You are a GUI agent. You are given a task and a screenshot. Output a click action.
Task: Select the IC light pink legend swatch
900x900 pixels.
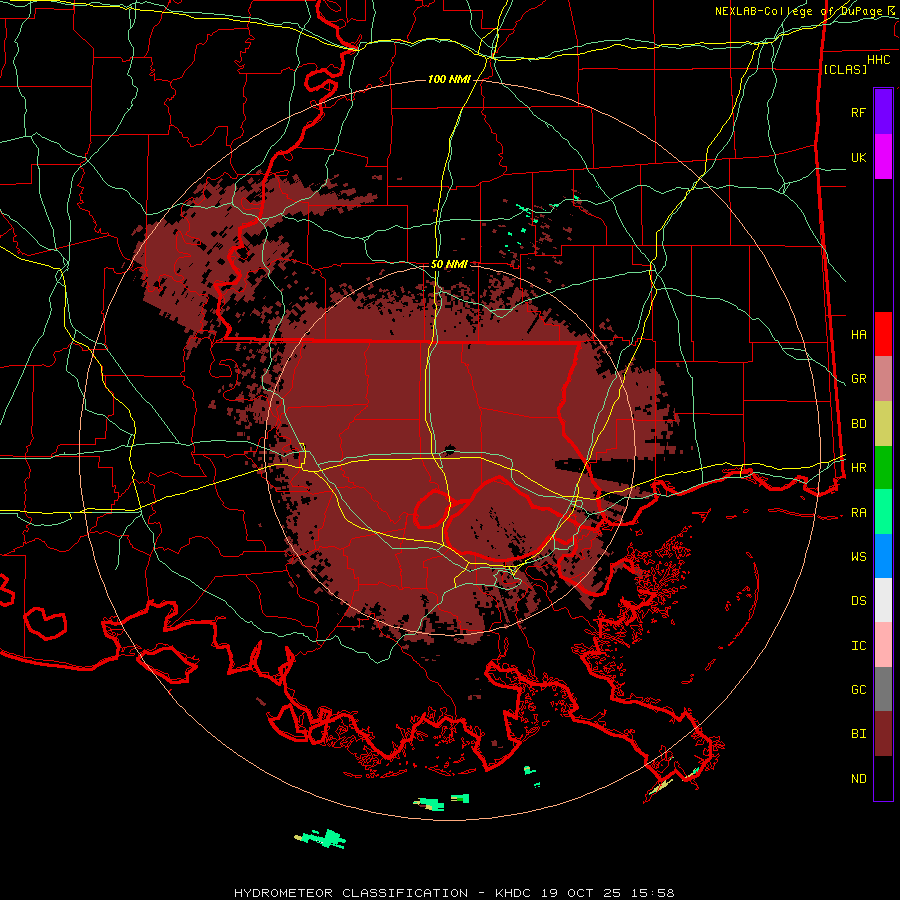pyautogui.click(x=883, y=645)
